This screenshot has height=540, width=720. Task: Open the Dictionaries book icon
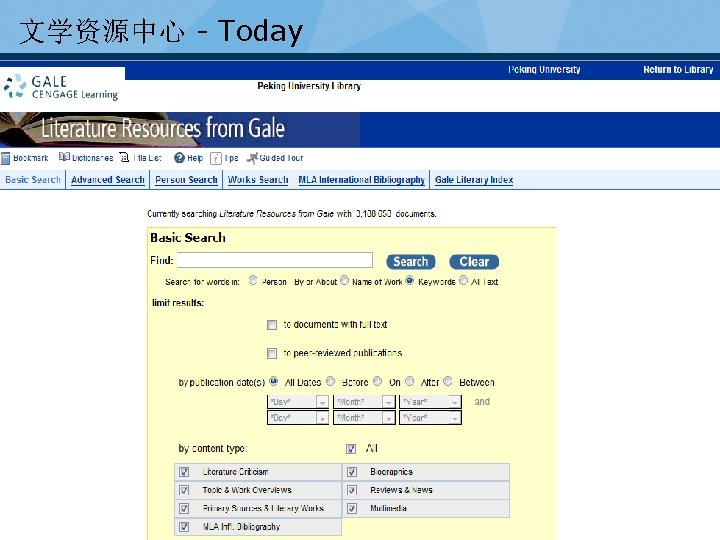64,157
